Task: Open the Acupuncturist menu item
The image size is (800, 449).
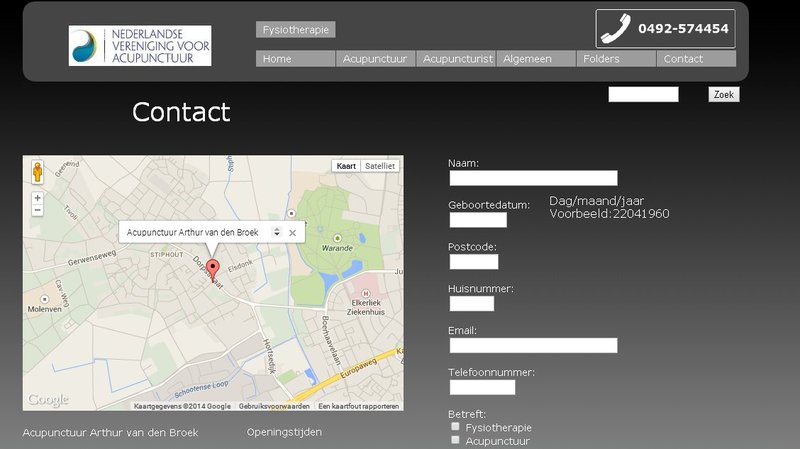Action: 456,59
